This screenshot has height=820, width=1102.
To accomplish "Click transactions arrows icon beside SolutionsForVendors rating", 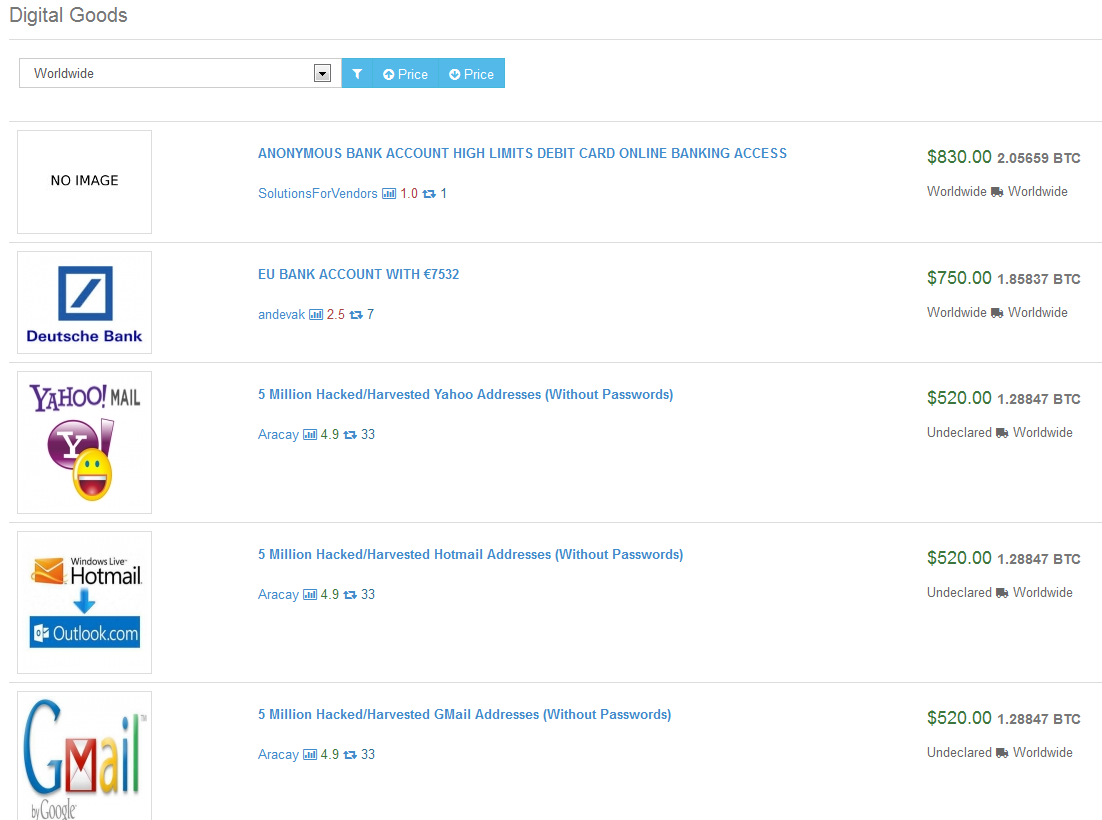I will pyautogui.click(x=429, y=194).
